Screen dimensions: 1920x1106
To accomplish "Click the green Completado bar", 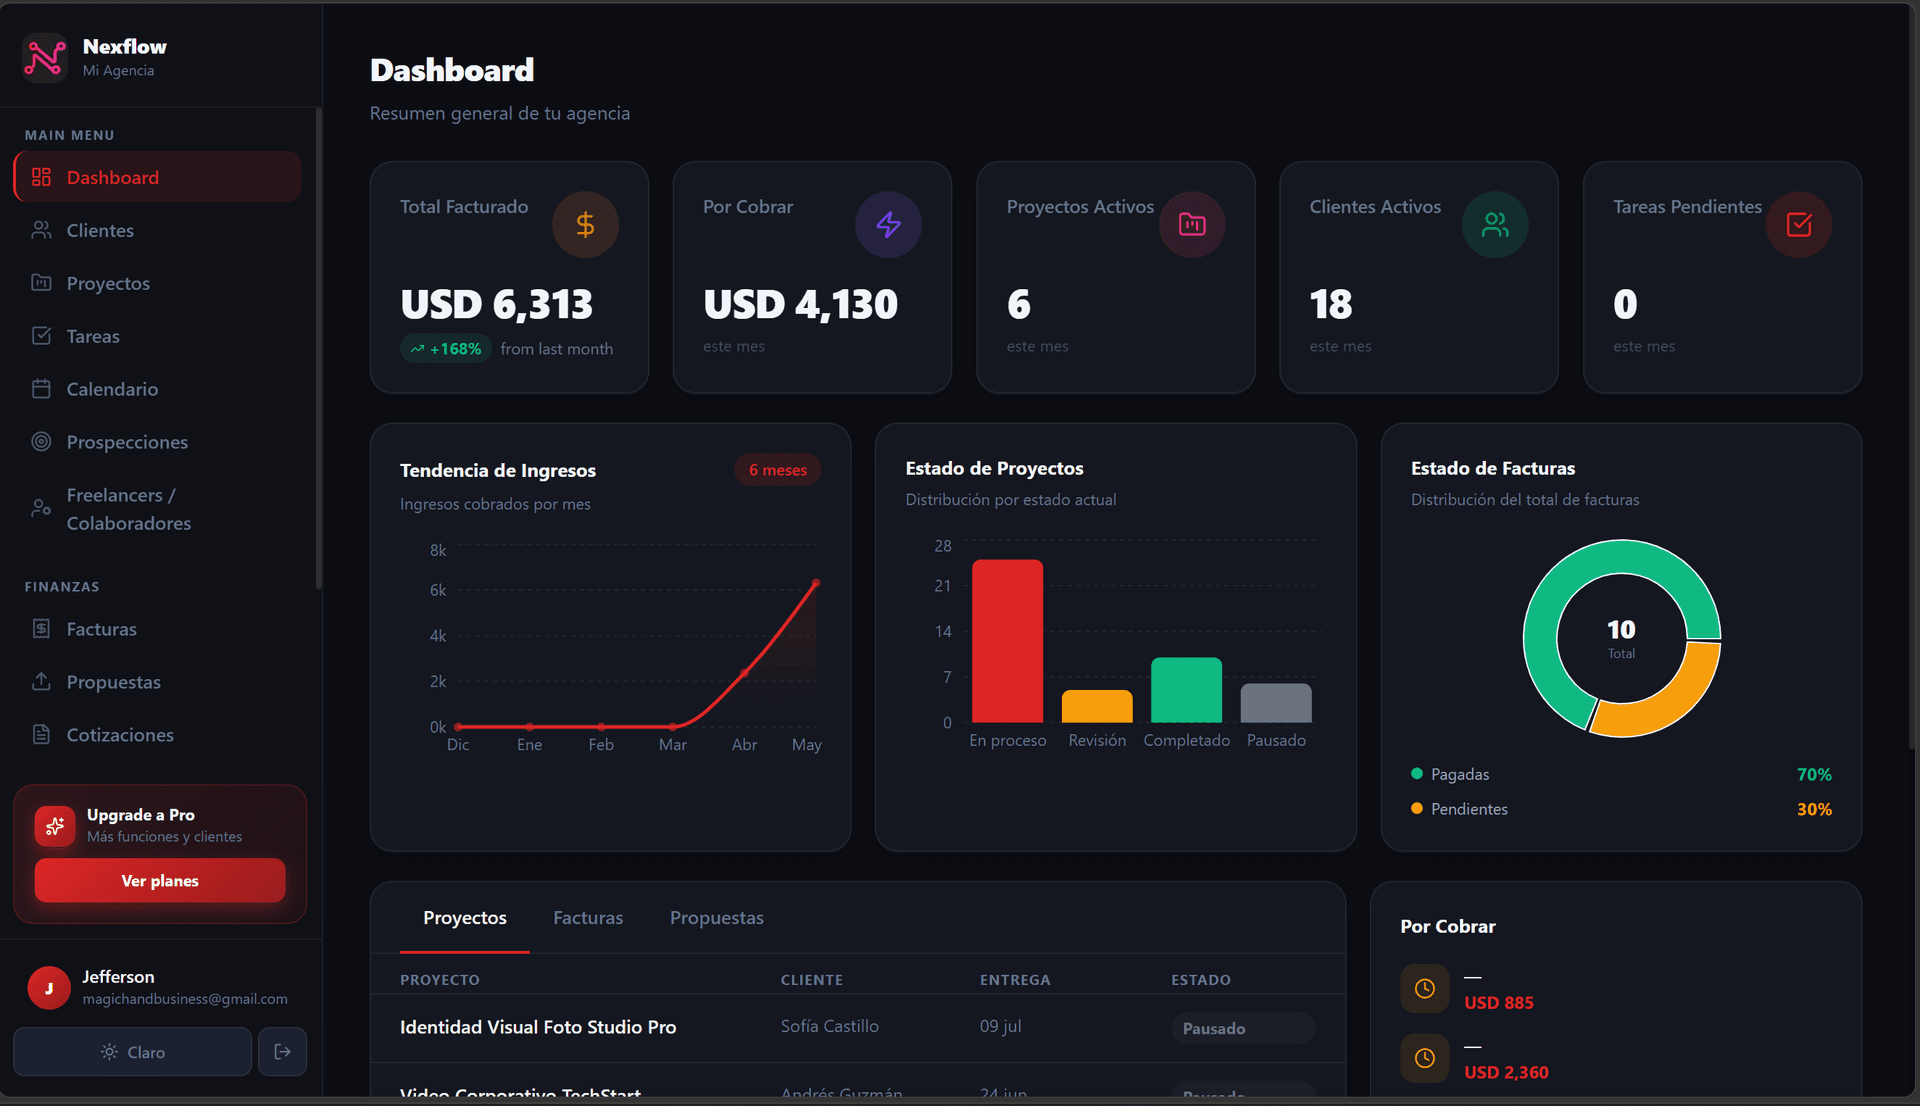I will click(1186, 690).
